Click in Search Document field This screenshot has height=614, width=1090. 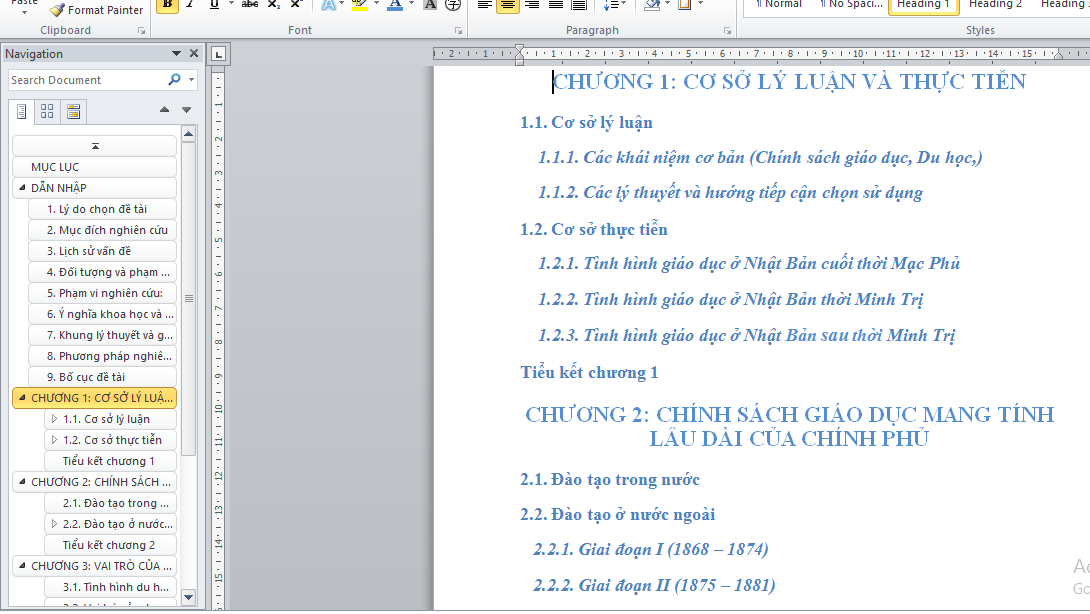coord(86,80)
